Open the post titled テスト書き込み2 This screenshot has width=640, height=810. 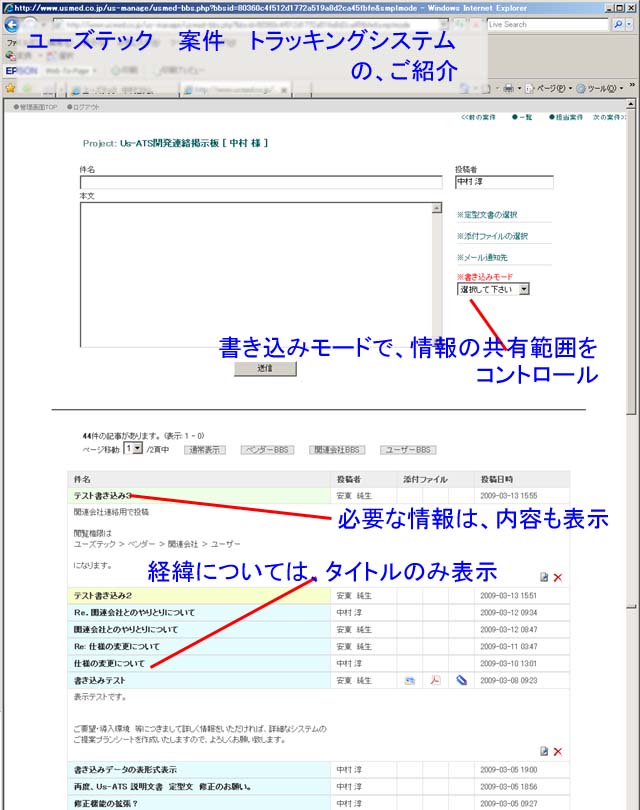[102, 596]
